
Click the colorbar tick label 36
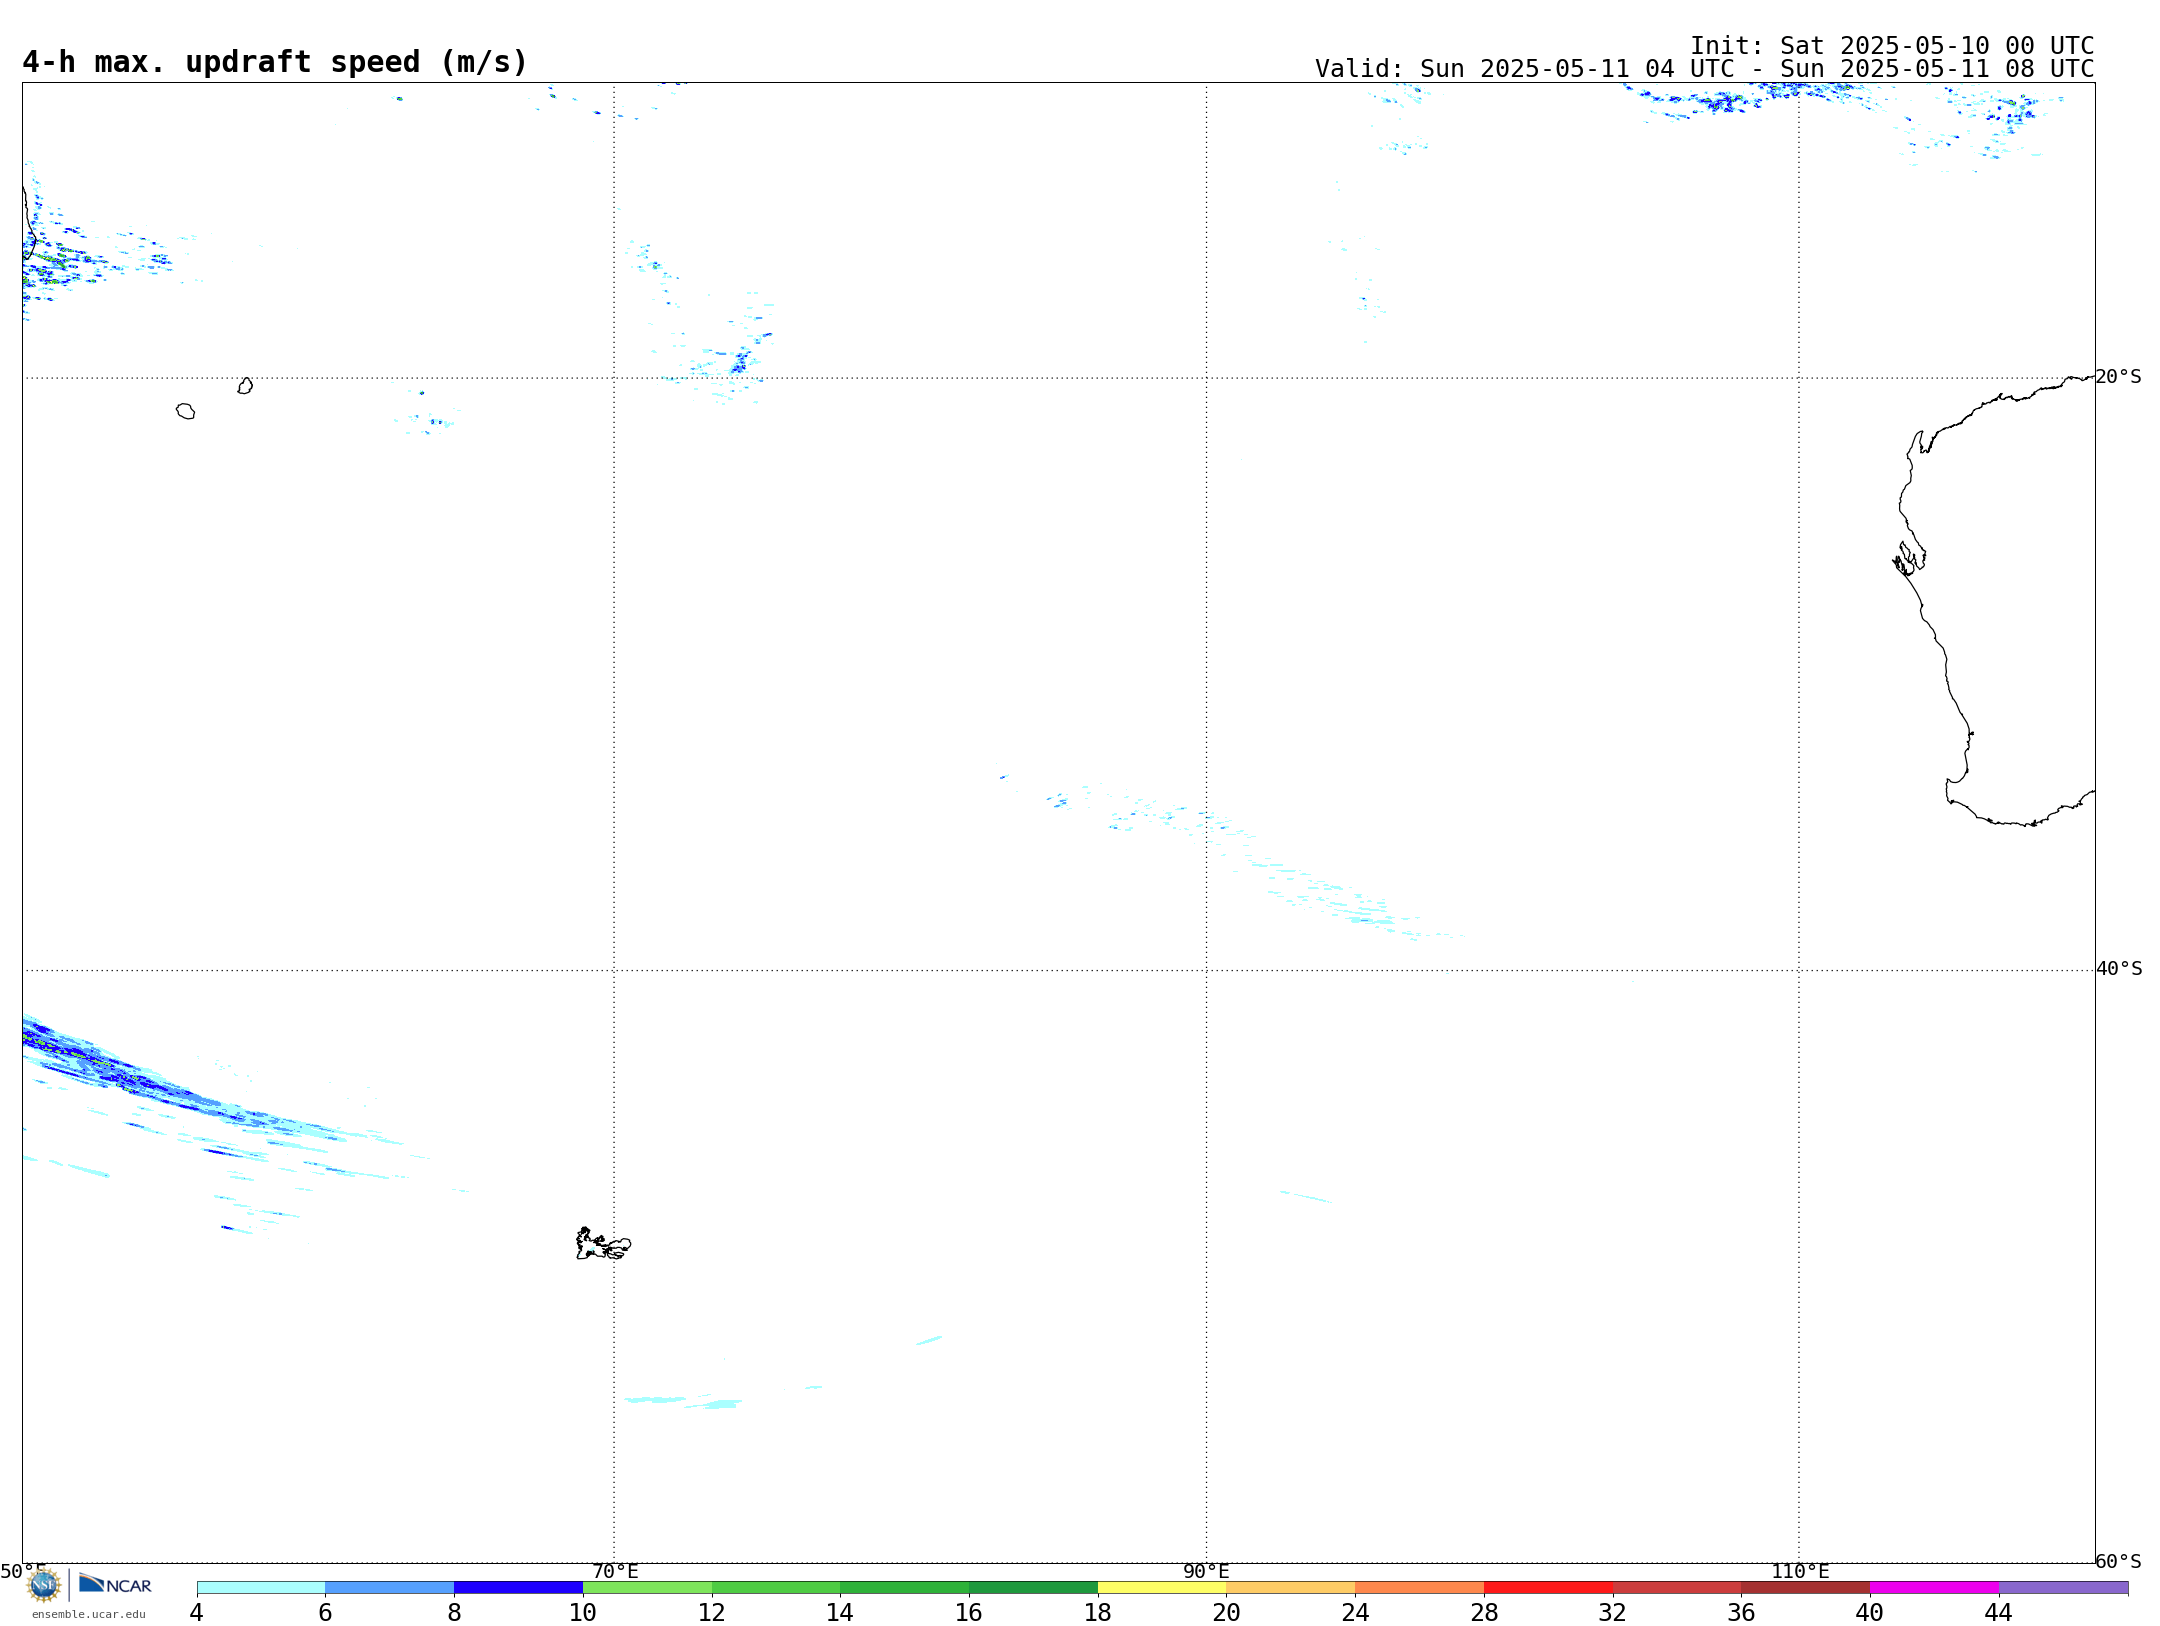(x=1742, y=1613)
